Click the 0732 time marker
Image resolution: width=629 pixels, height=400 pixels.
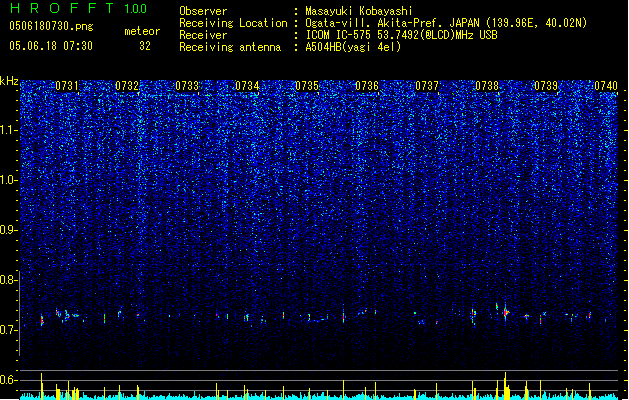click(127, 86)
